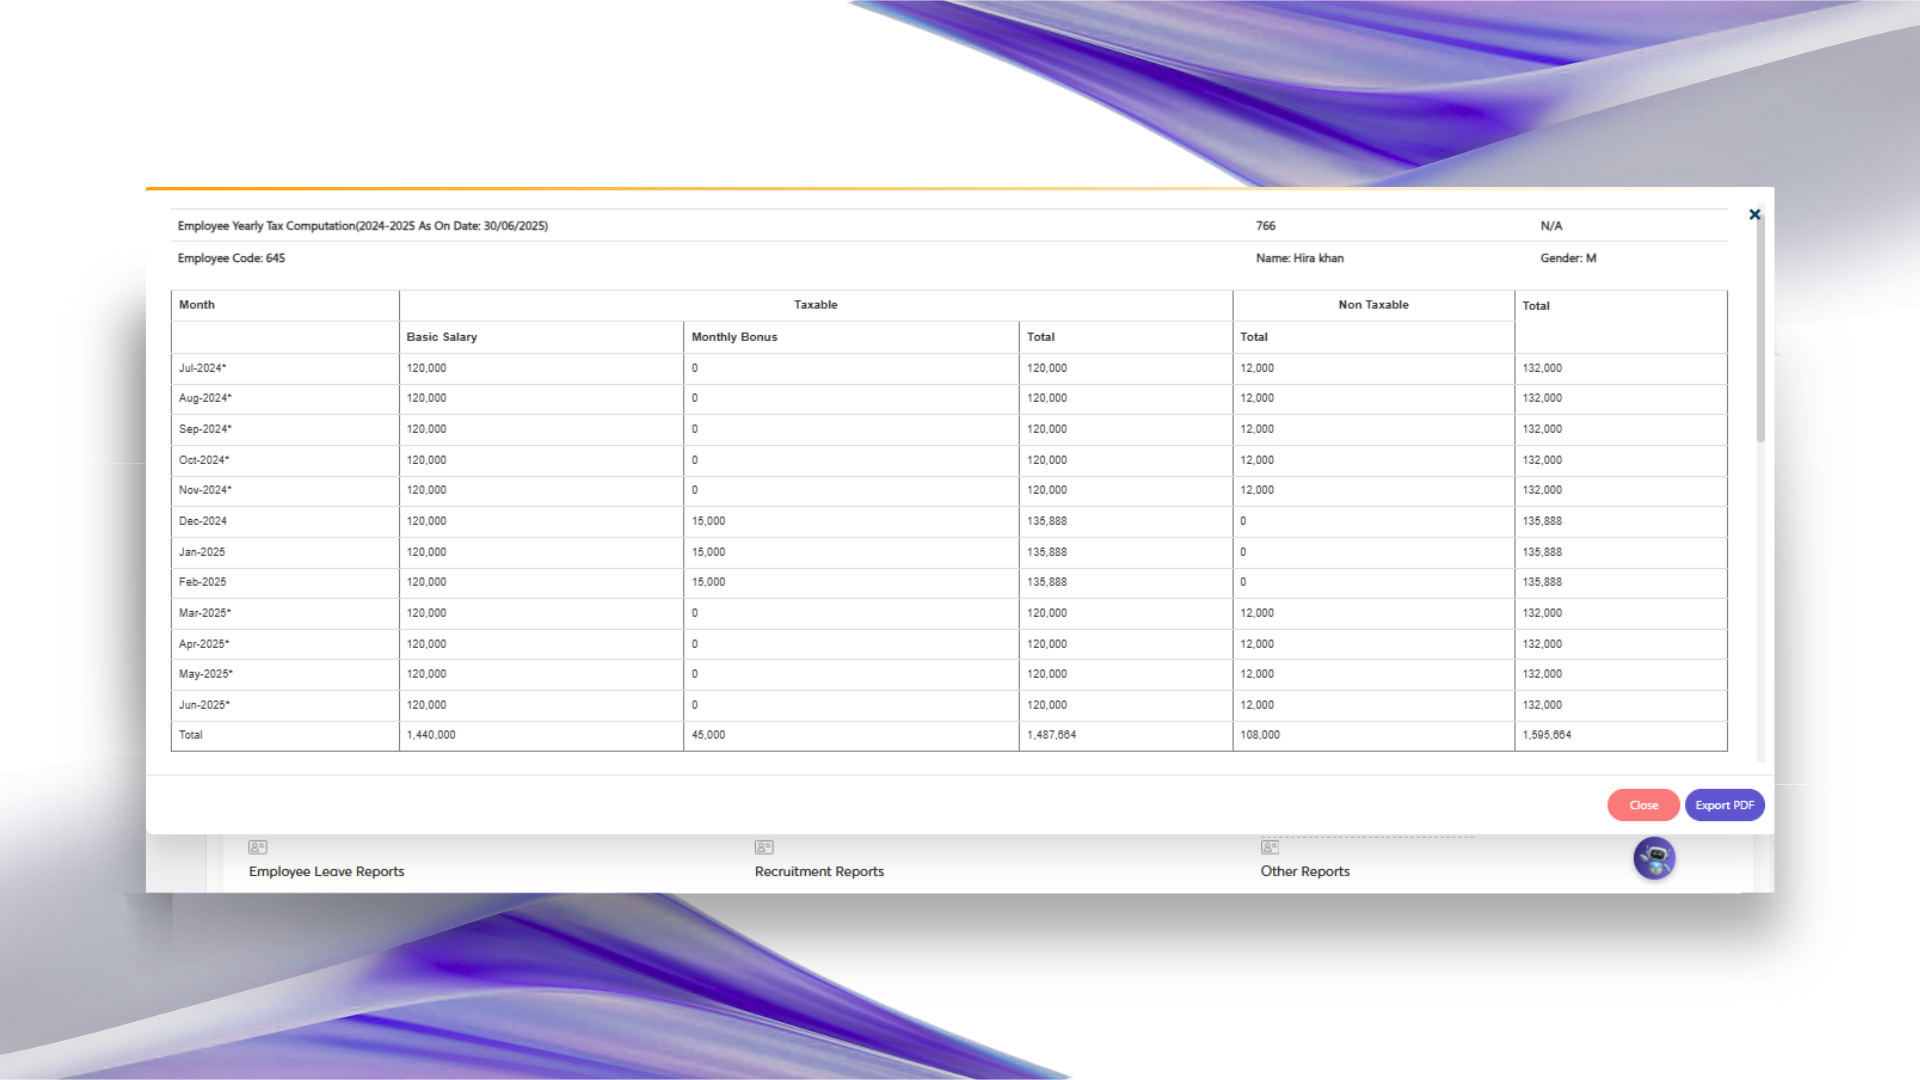Open the chatbot robot assistant icon
Viewport: 1920px width, 1080px height.
point(1654,858)
